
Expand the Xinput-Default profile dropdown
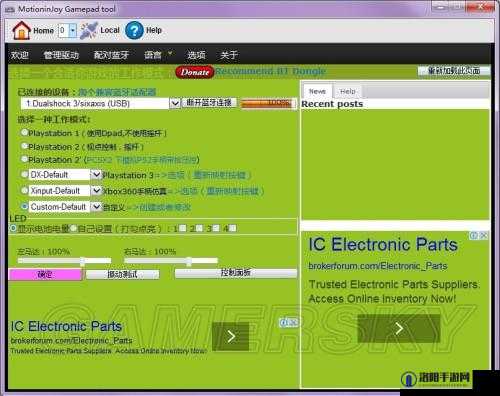coord(96,191)
